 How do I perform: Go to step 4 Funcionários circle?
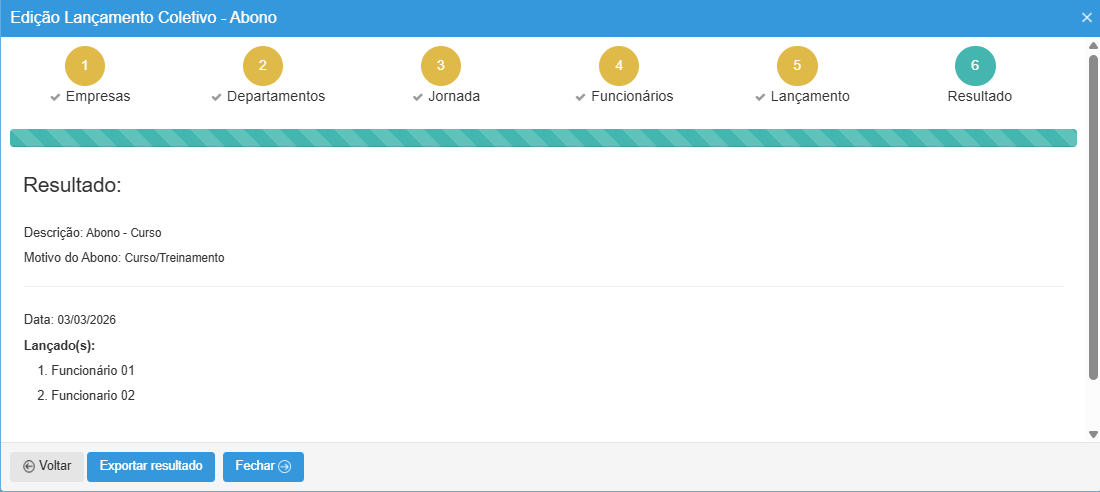click(x=619, y=66)
